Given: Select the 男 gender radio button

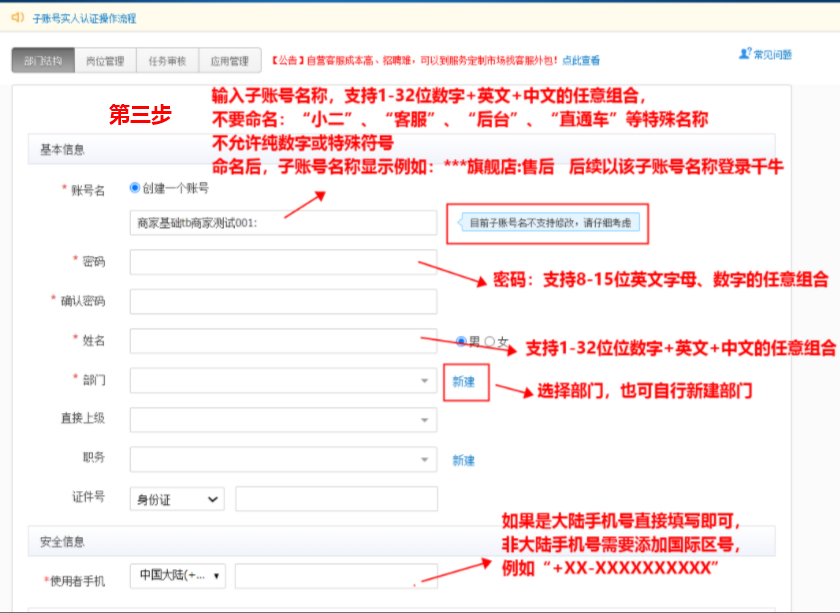Looking at the screenshot, I should point(461,341).
